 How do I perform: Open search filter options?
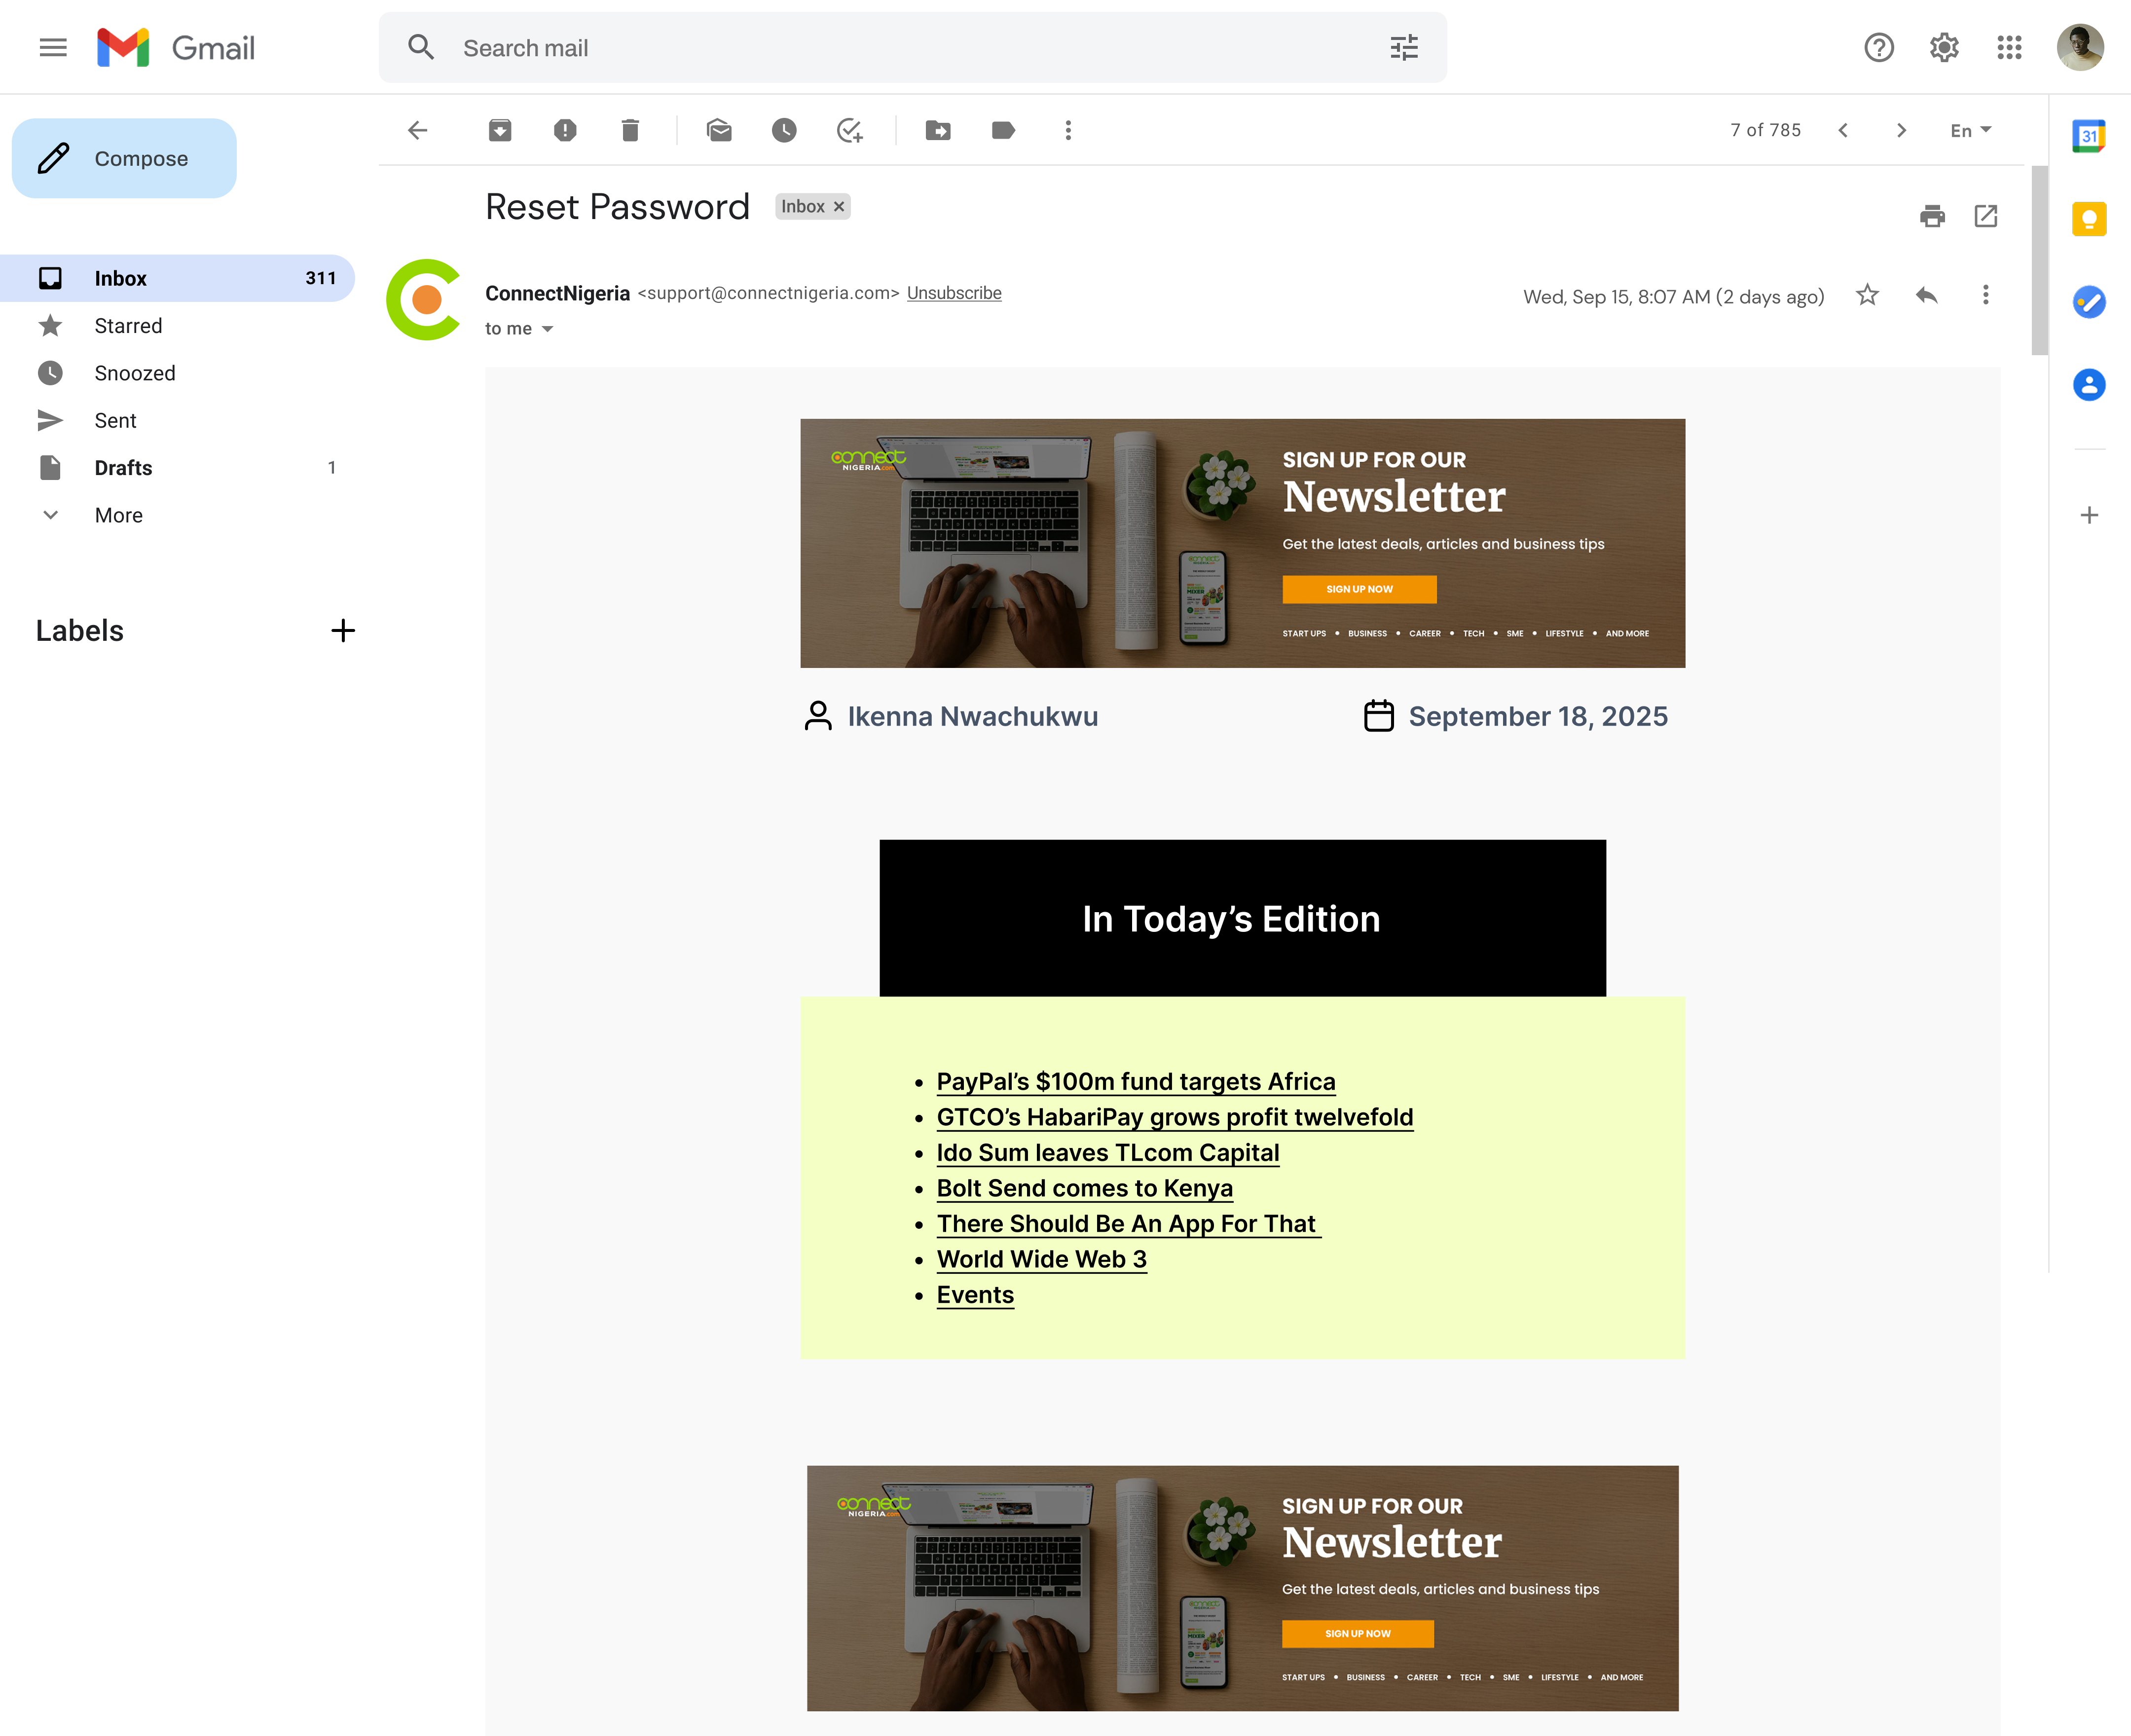[x=1404, y=48]
